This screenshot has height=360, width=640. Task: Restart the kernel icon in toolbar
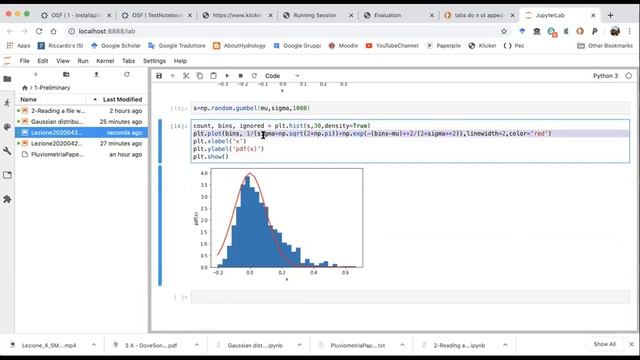coord(254,76)
